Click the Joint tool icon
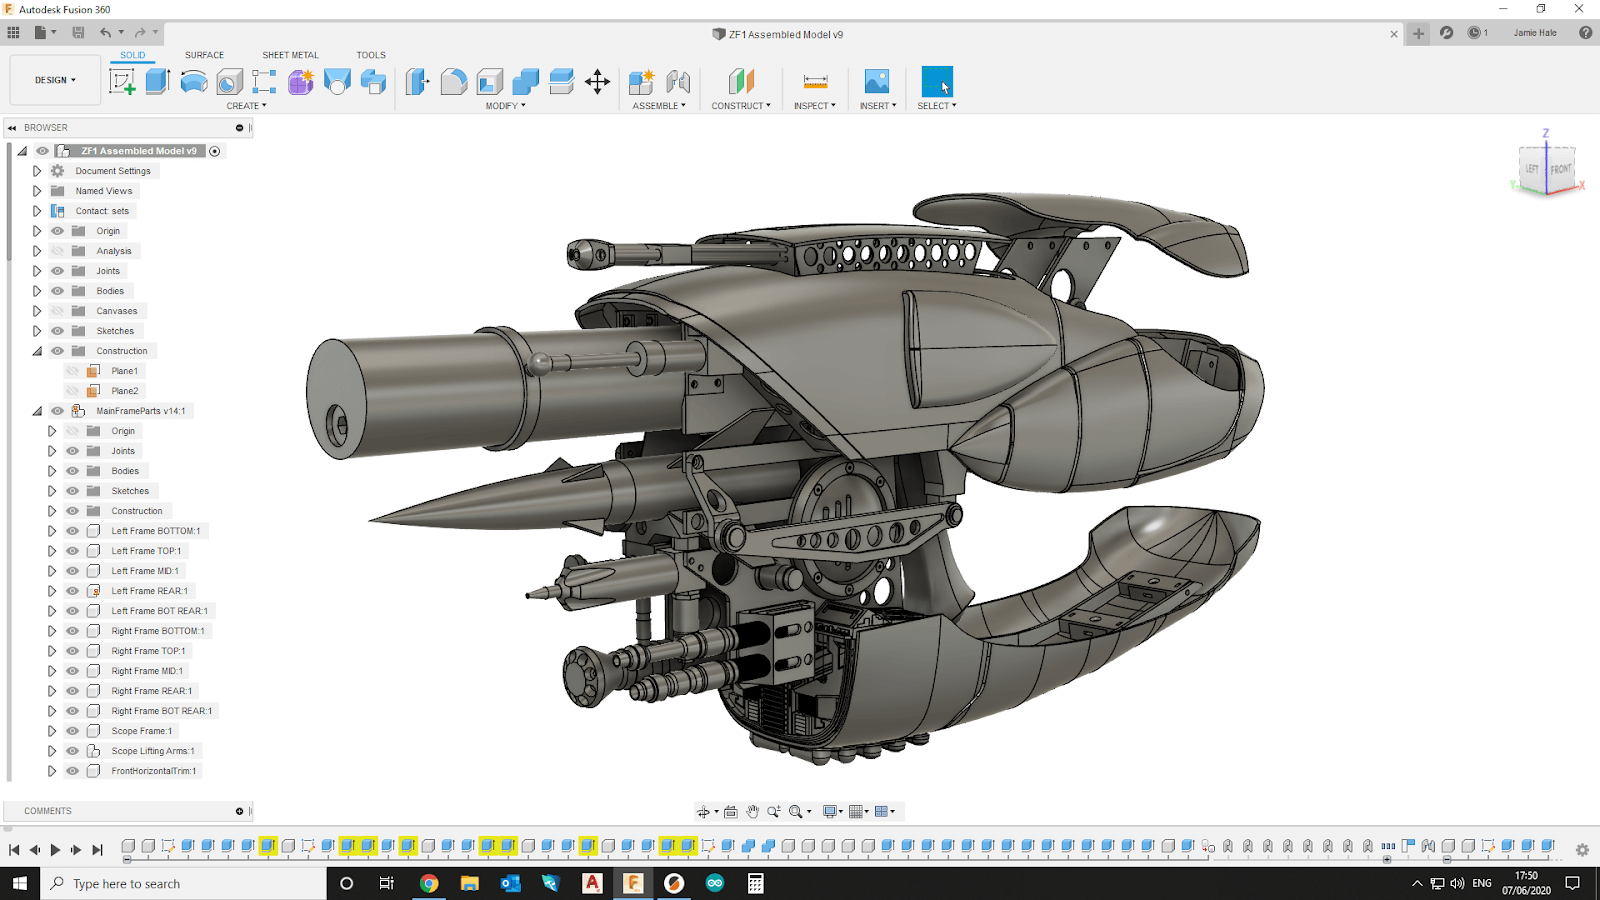Screen dimensions: 1600x900 (x=678, y=81)
